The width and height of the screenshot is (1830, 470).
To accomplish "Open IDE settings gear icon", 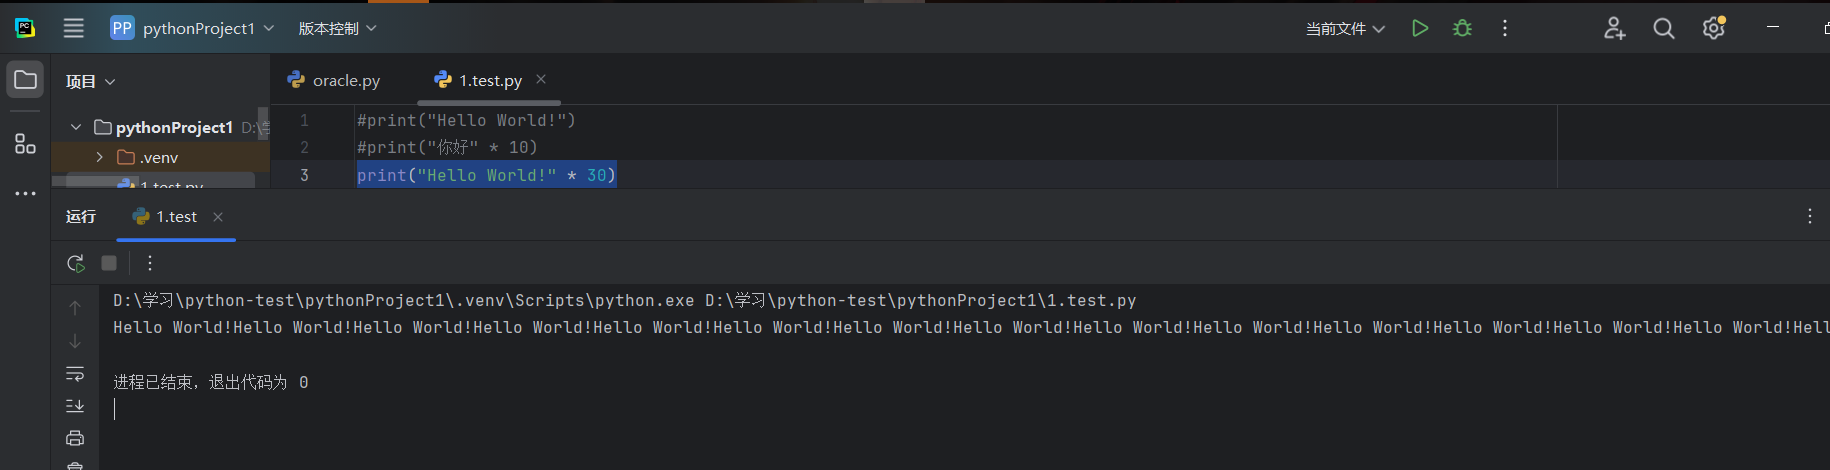I will pos(1714,28).
